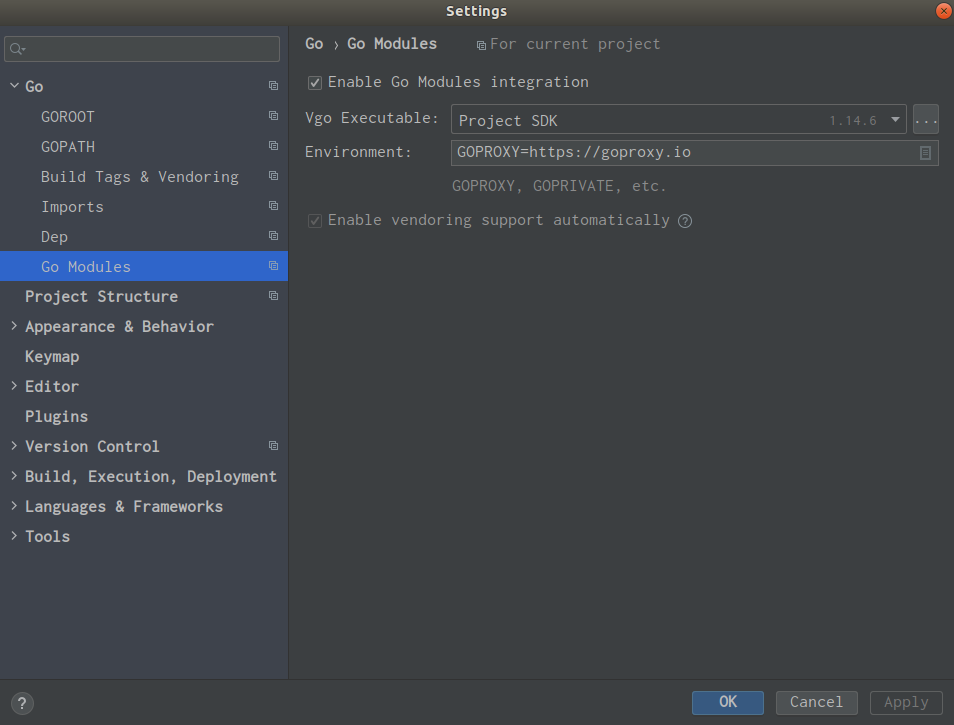The height and width of the screenshot is (725, 954).
Task: Click the search magnifier icon
Action: click(17, 49)
